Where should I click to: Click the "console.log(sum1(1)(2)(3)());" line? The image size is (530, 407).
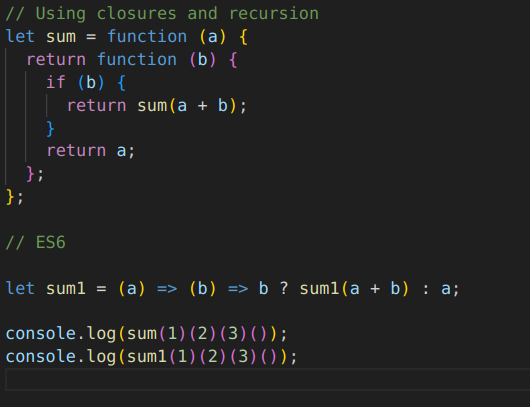(x=152, y=357)
